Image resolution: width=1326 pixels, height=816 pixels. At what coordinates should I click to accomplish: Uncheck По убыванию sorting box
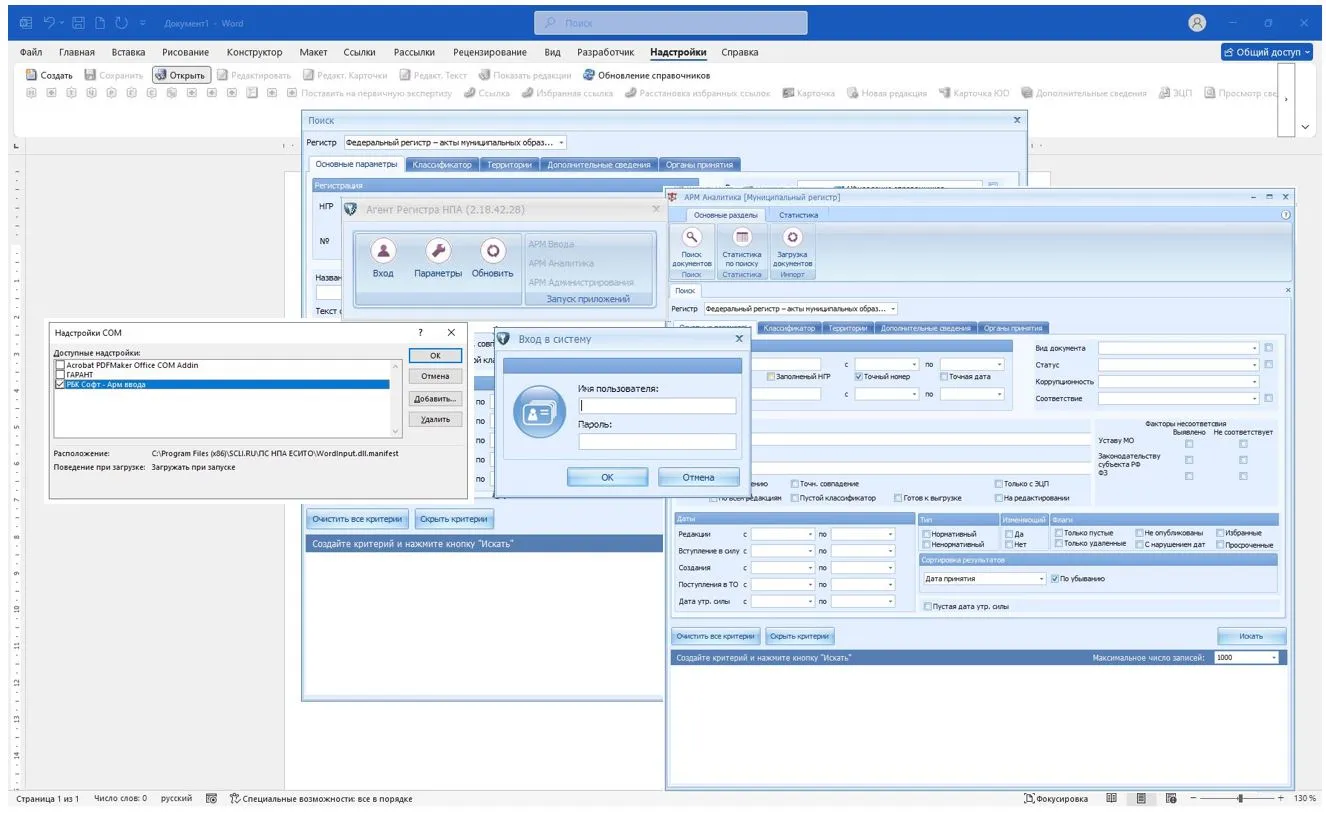1054,579
